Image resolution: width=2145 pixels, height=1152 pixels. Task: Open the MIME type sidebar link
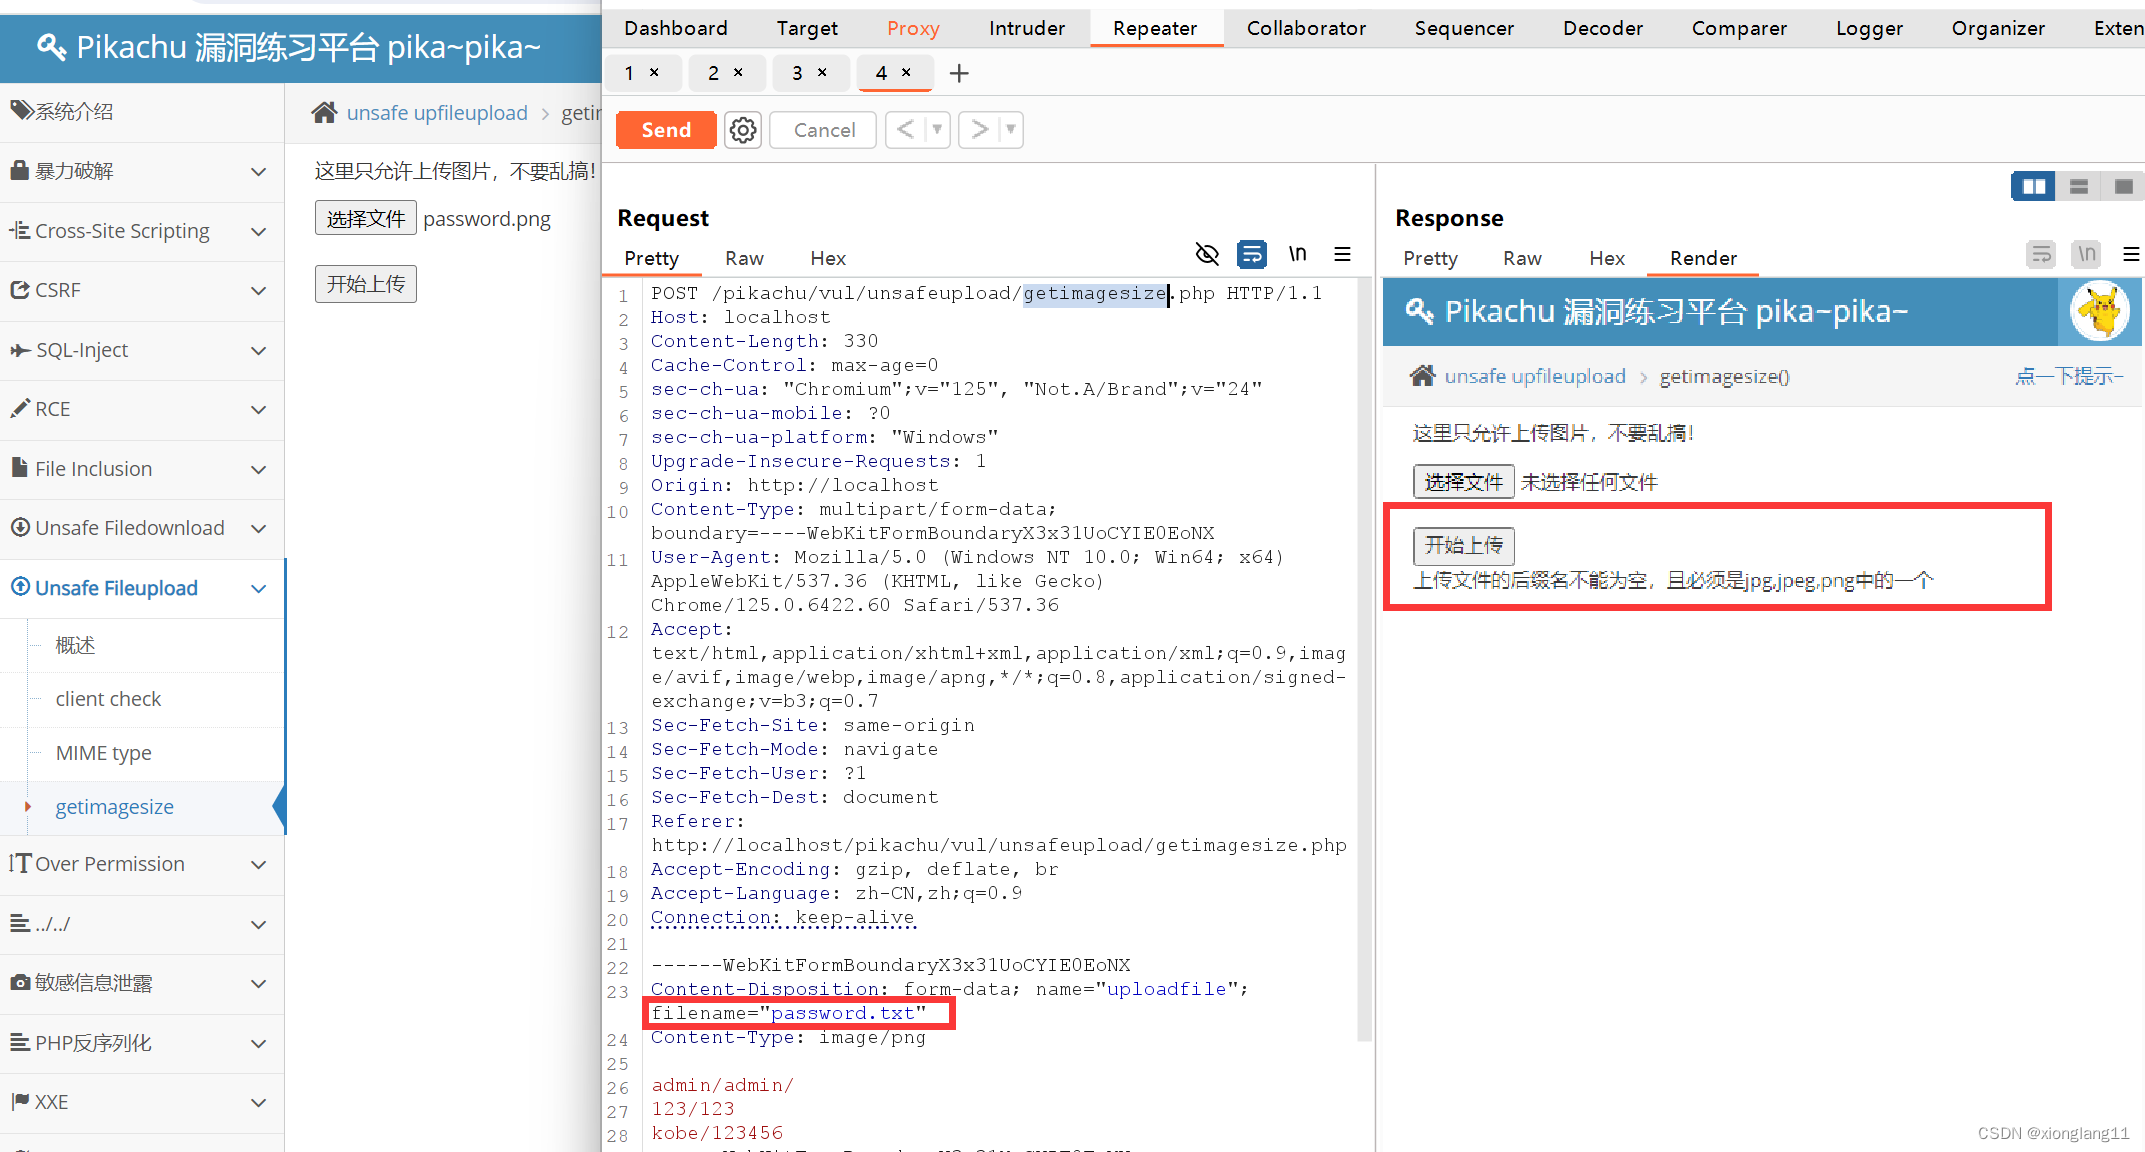(103, 753)
